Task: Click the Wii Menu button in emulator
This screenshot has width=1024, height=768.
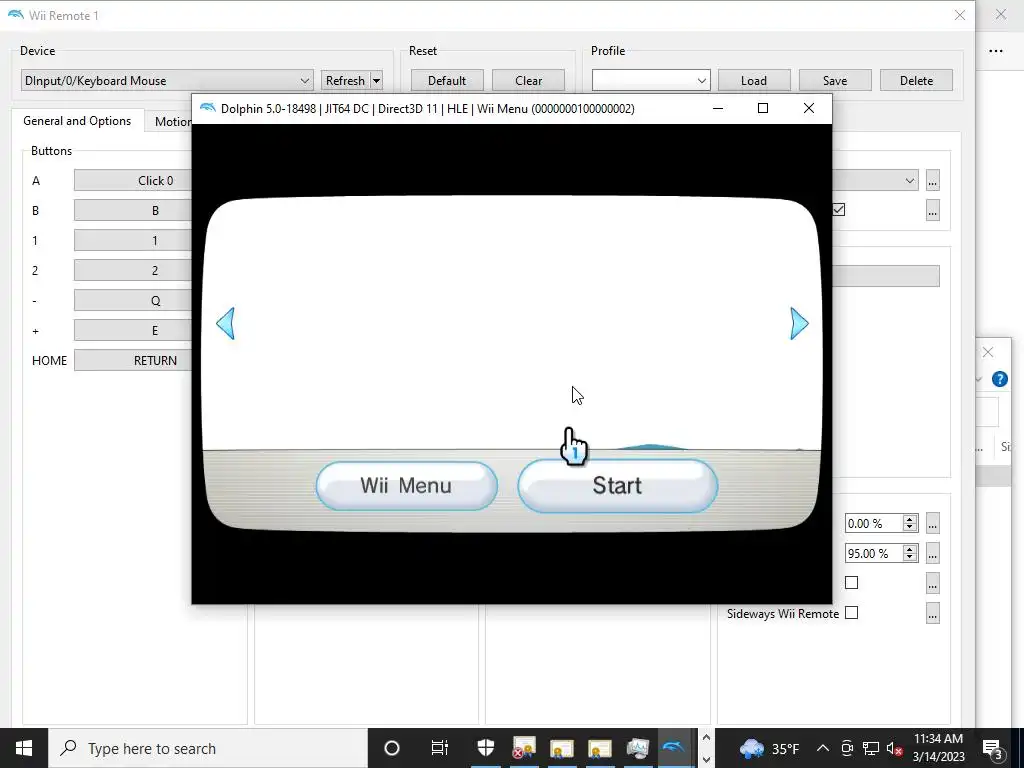Action: 406,486
